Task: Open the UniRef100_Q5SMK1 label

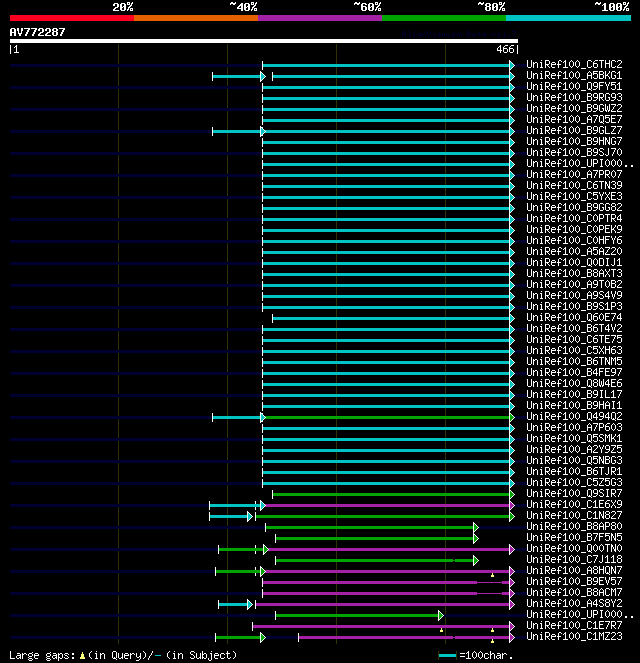Action: (x=574, y=438)
